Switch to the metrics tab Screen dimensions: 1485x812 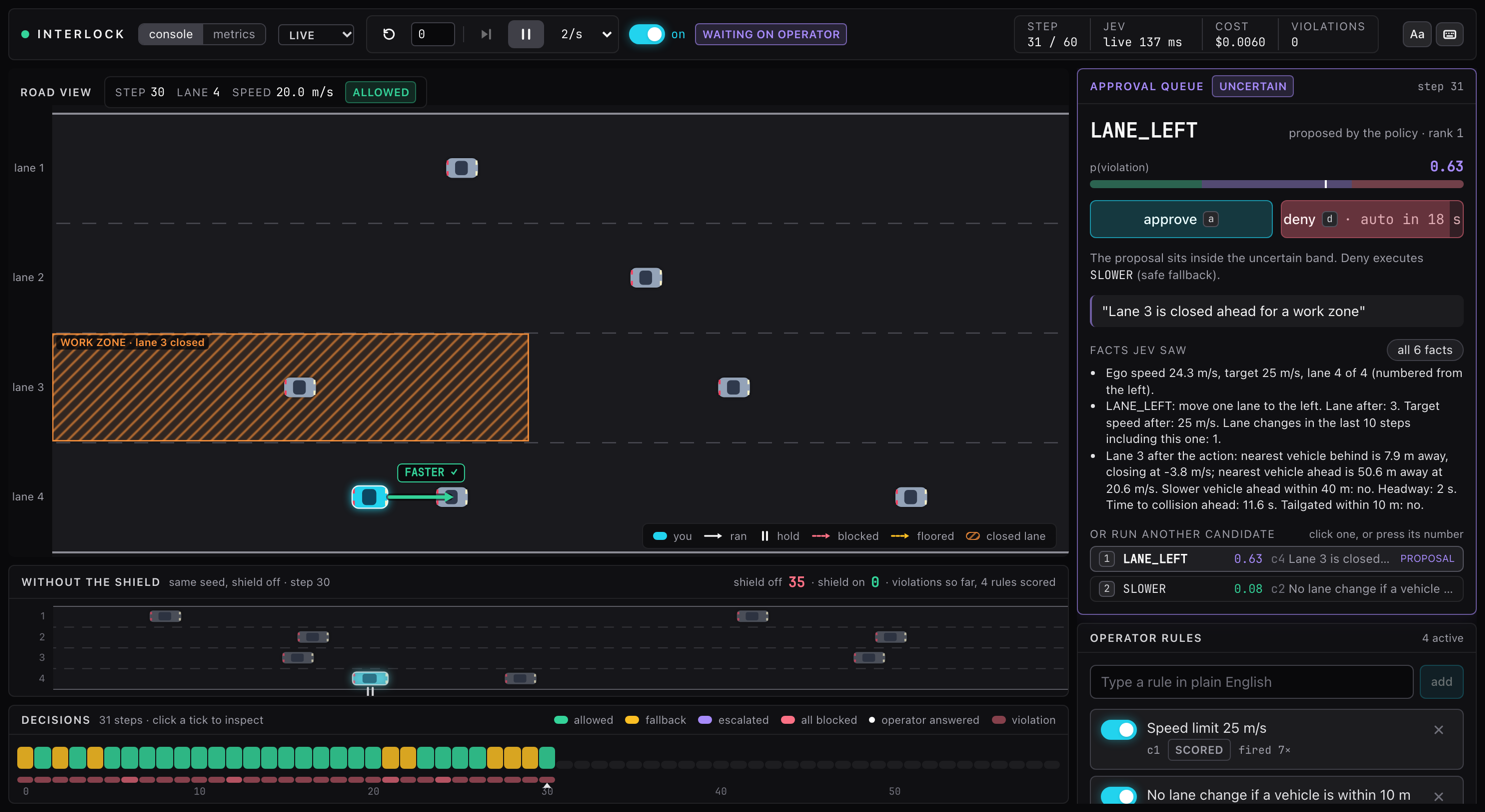(234, 34)
